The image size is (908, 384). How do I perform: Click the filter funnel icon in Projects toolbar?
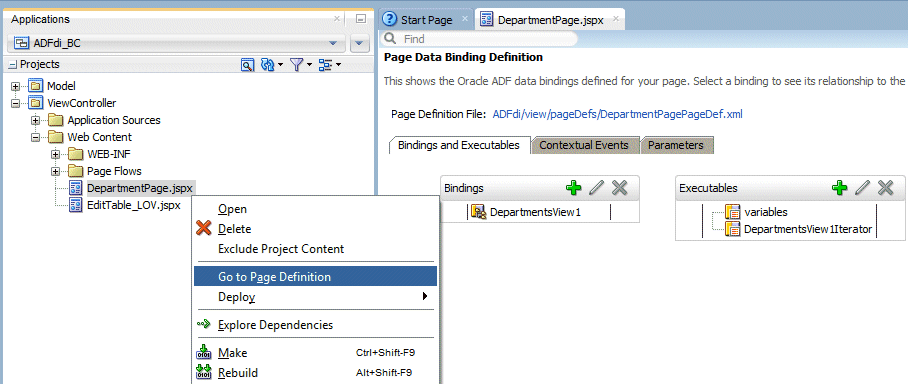click(x=296, y=65)
